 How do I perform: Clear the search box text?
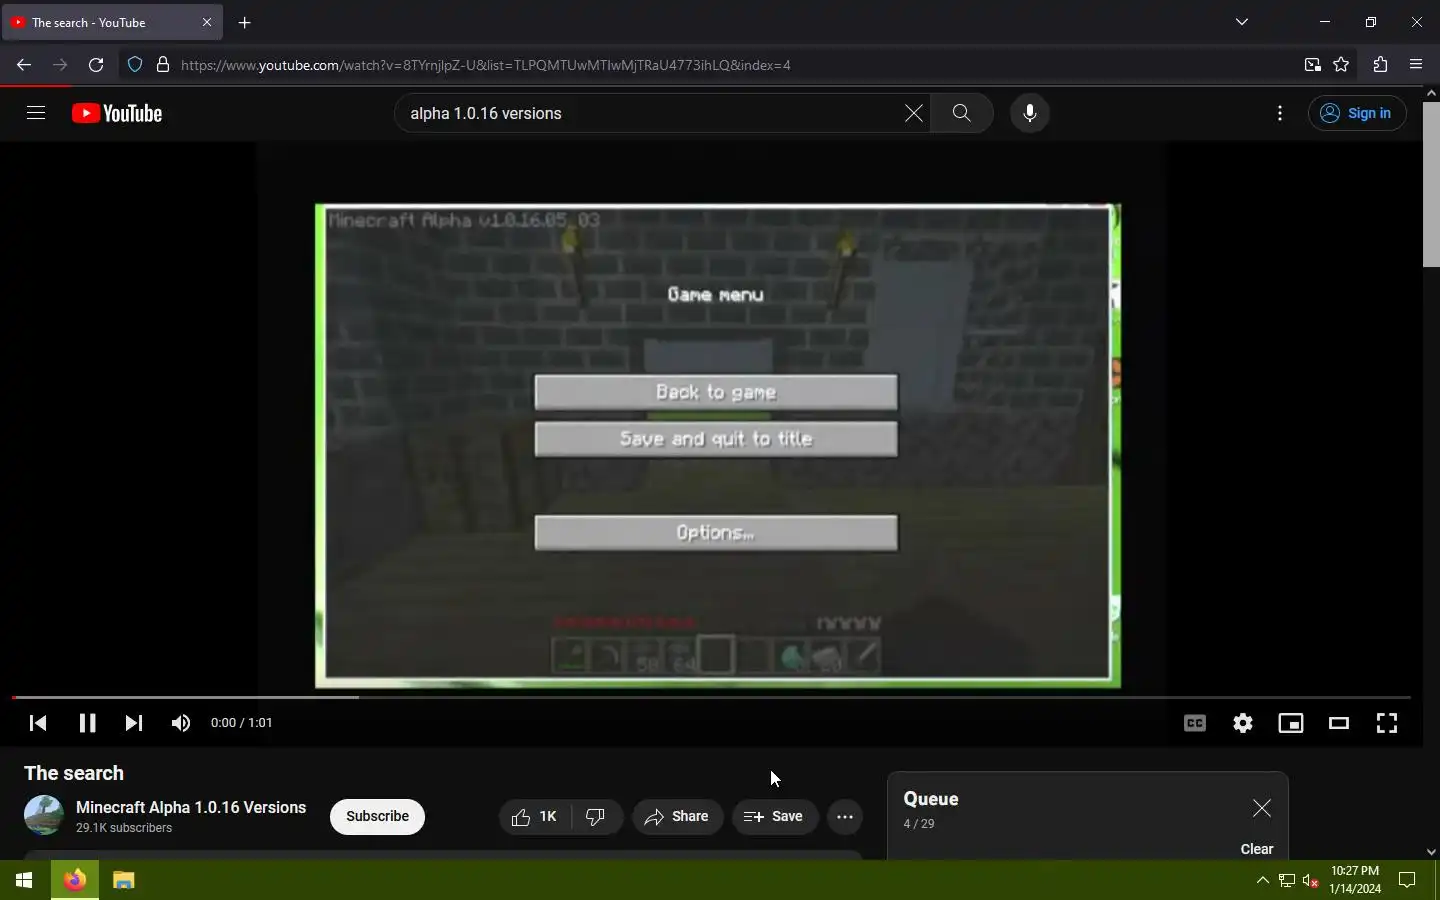[x=914, y=113]
